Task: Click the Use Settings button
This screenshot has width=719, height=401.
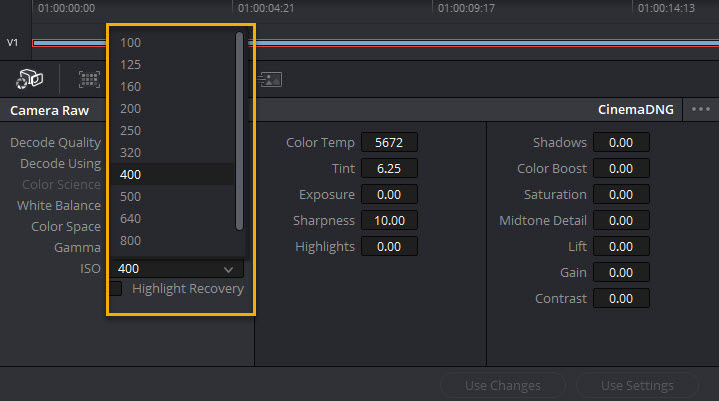Action: click(636, 385)
